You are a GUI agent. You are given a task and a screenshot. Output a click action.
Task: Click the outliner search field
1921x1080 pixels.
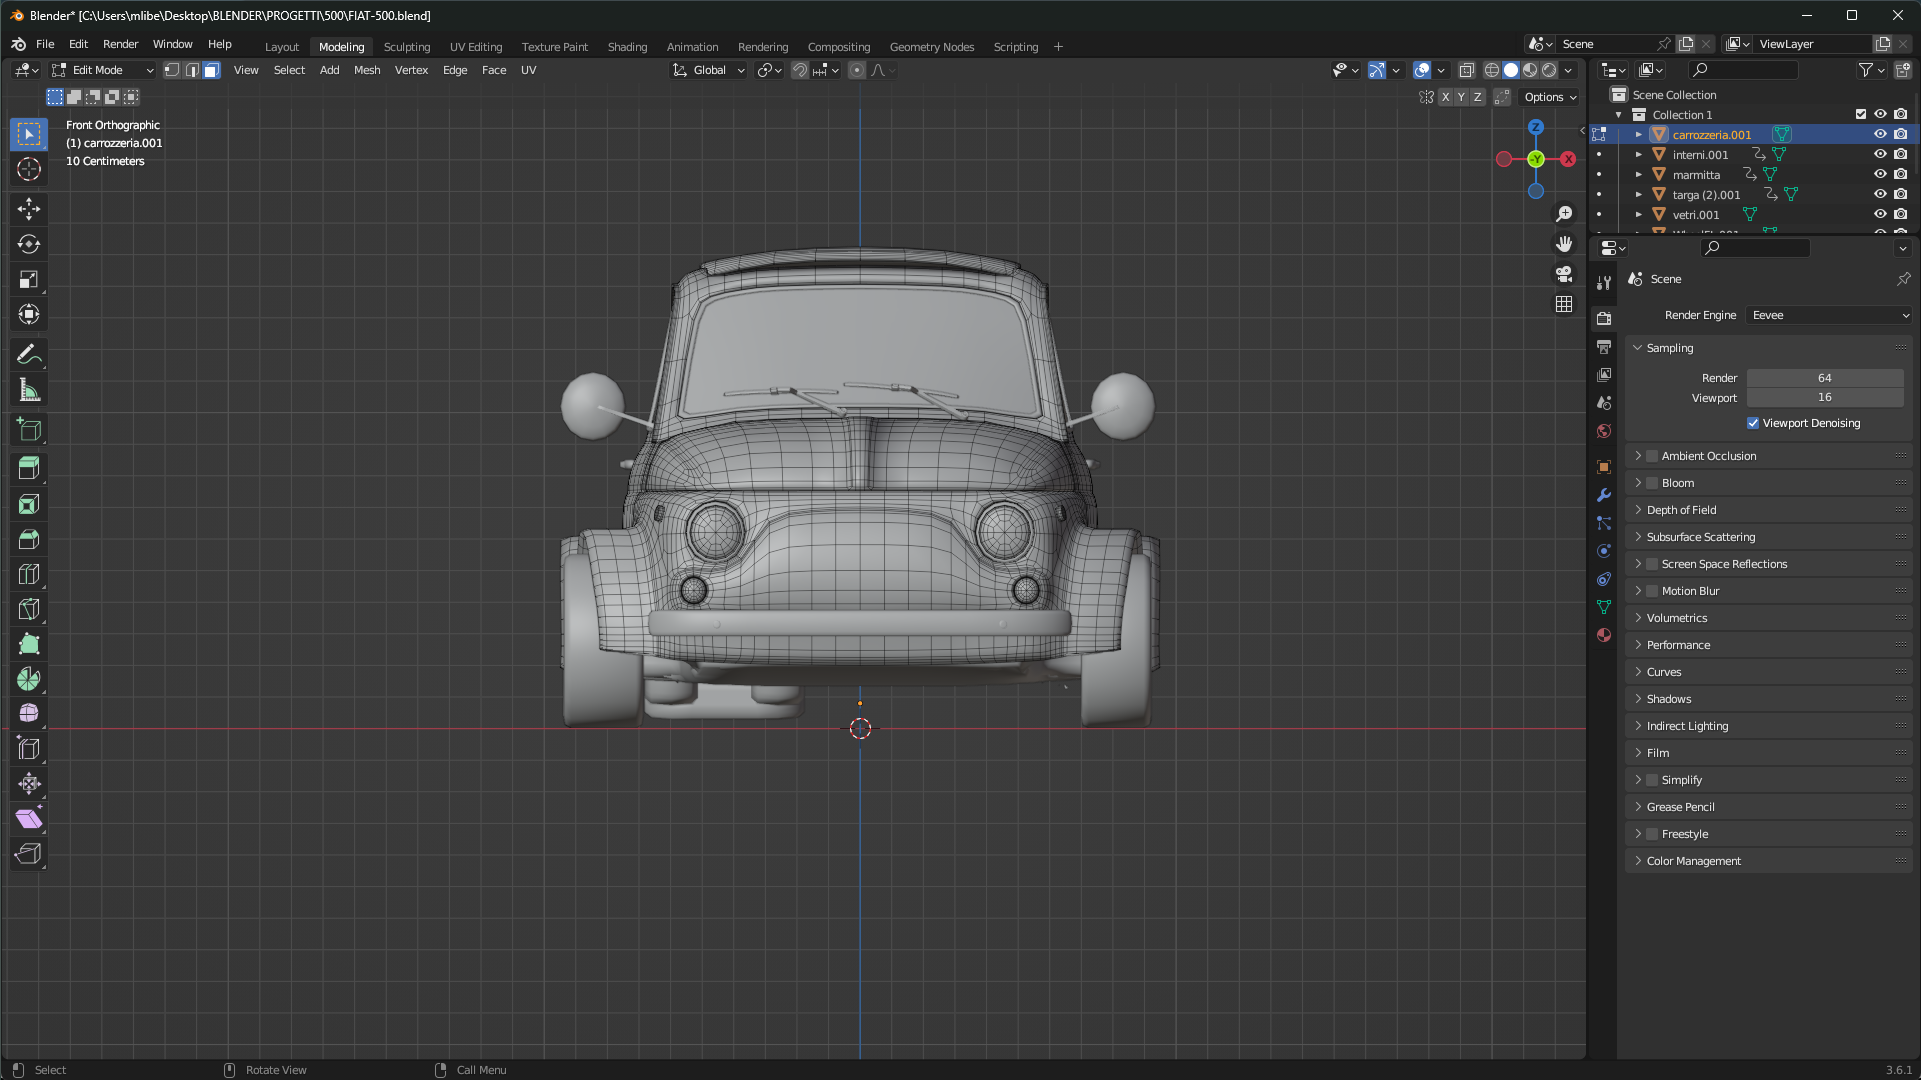click(1742, 70)
